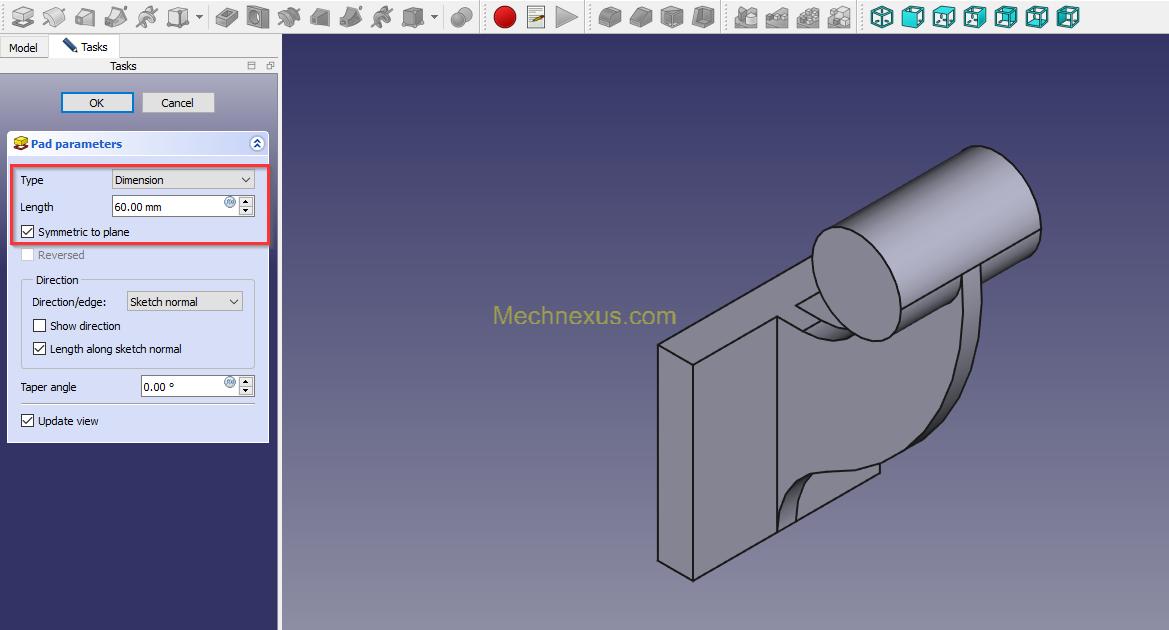Collapse the Pad parameters section
The width and height of the screenshot is (1169, 630).
257,144
